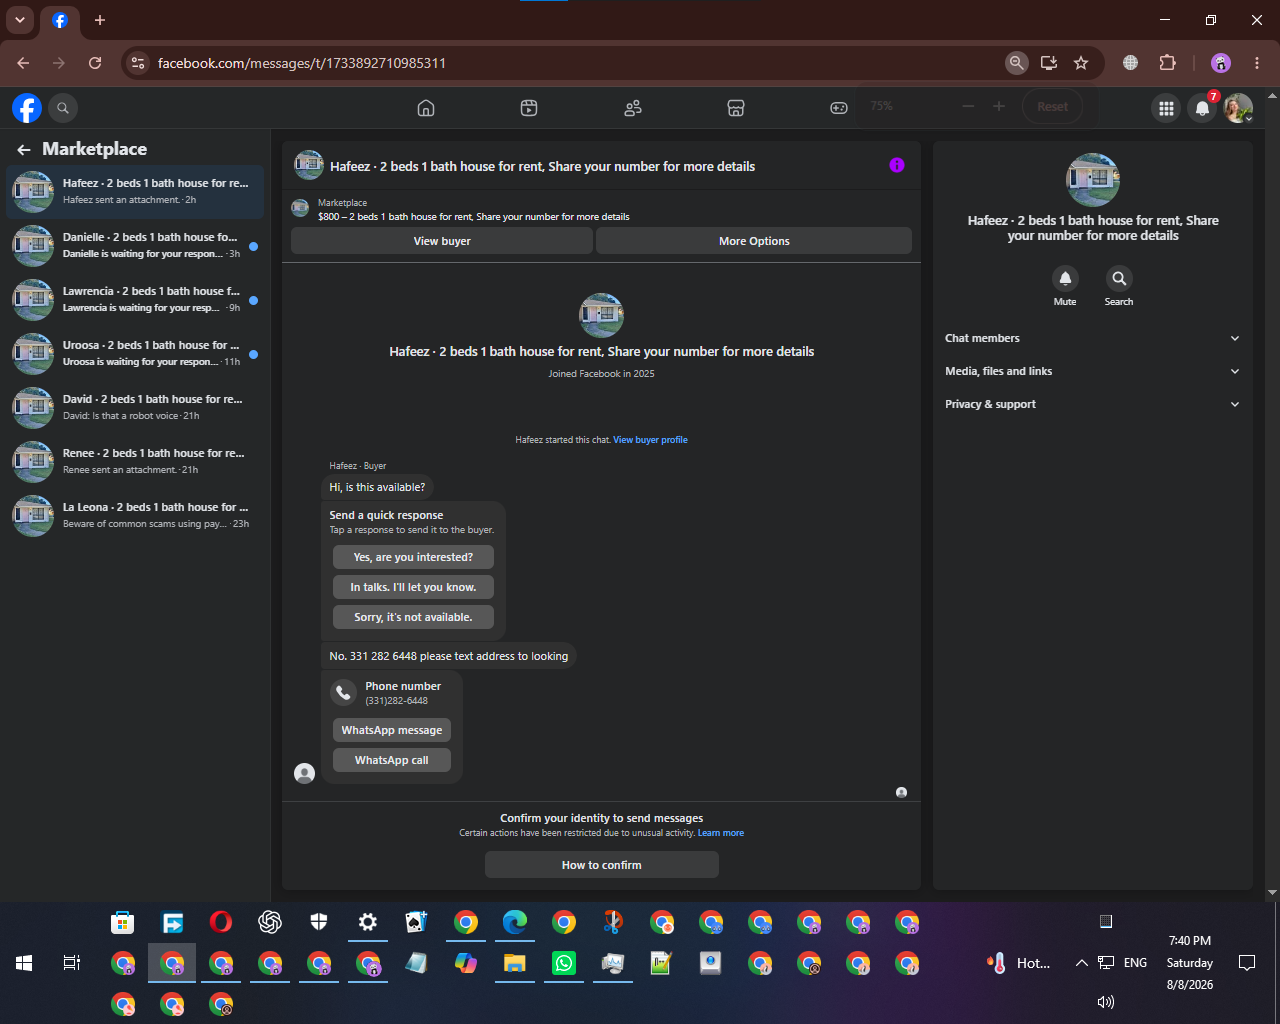The width and height of the screenshot is (1280, 1024).
Task: Open WhatsApp from the taskbar
Action: pyautogui.click(x=564, y=963)
